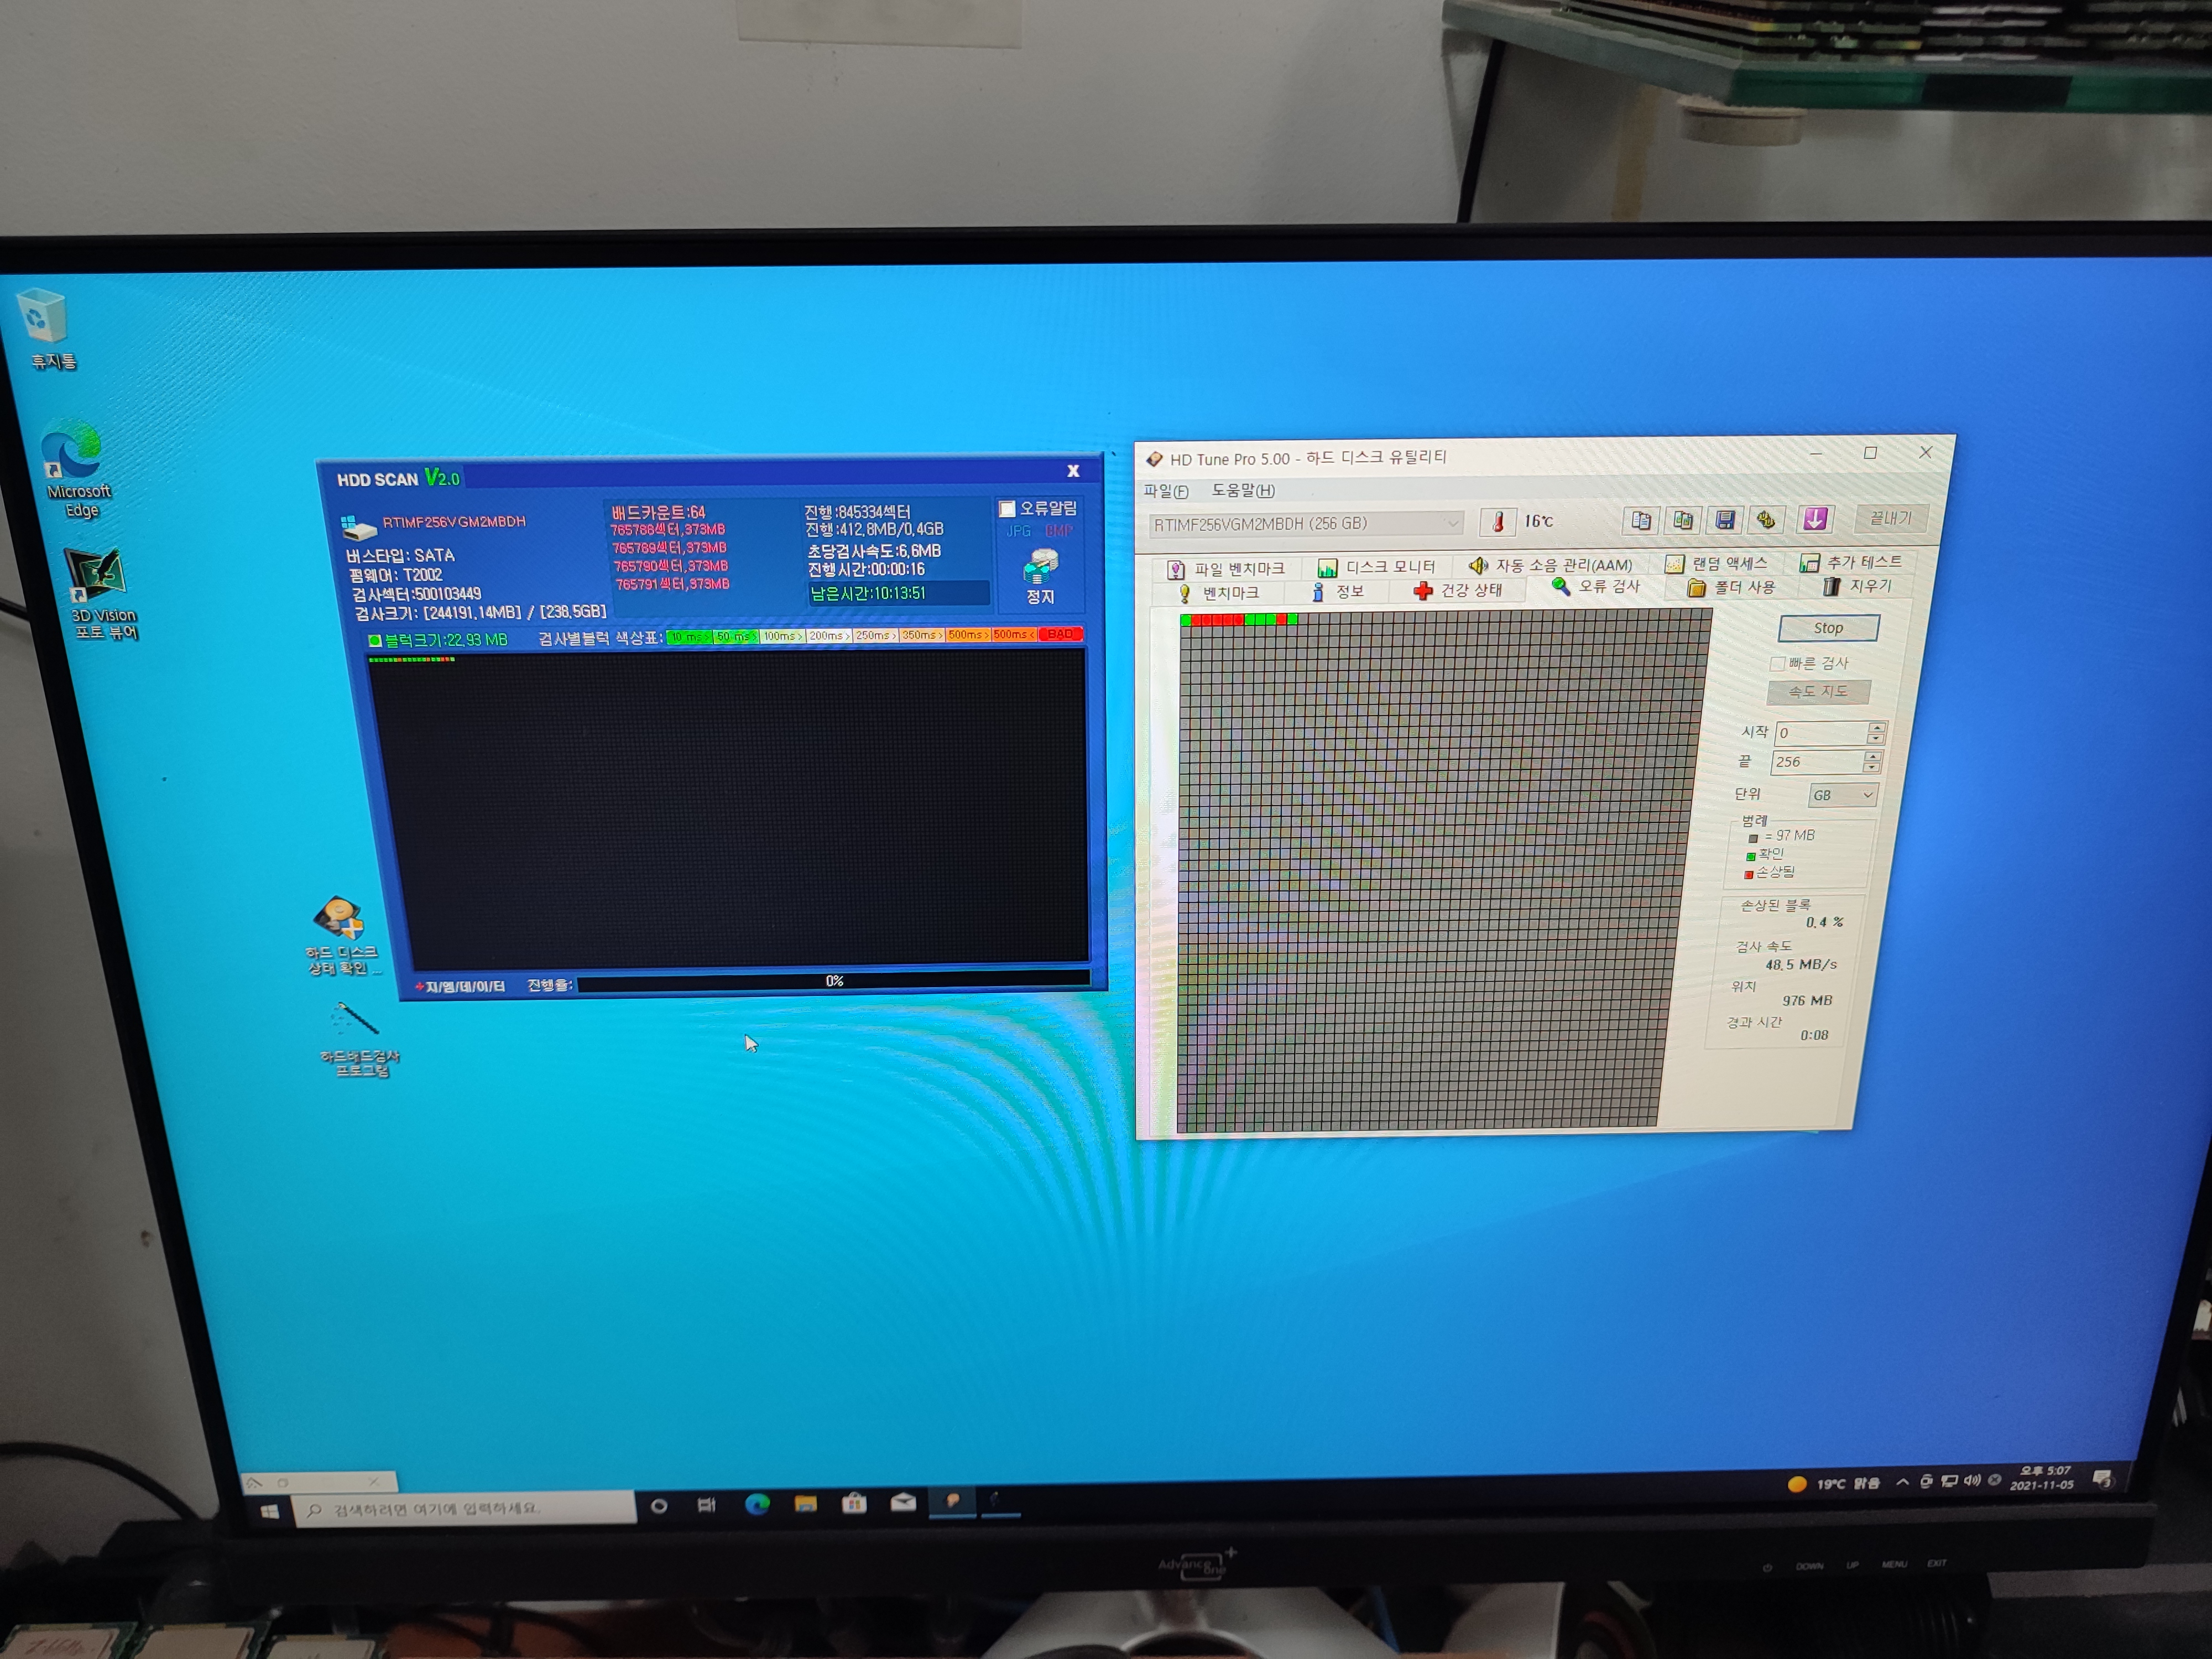Click the copy screenshot to clipboard icon
The image size is (2212, 1659).
point(1683,520)
